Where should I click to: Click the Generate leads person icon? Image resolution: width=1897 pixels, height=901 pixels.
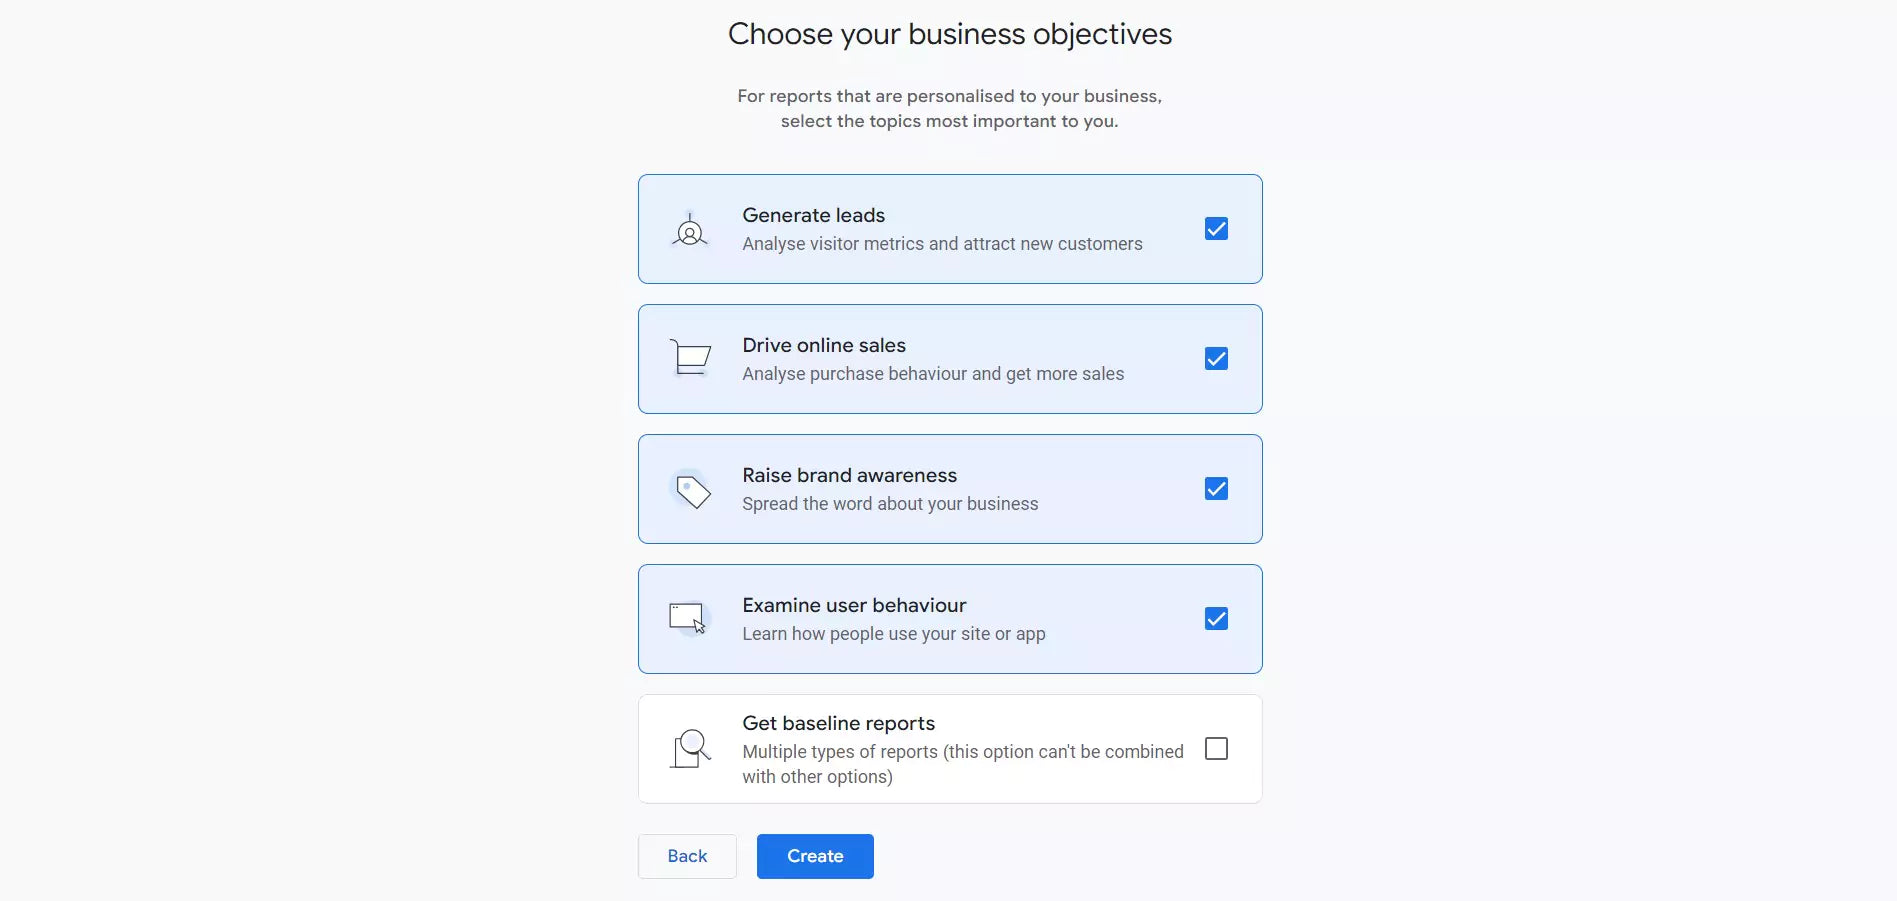689,229
